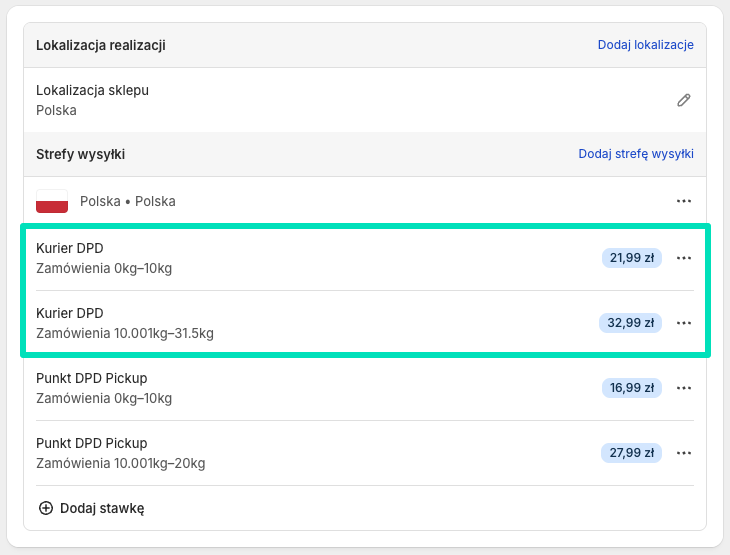
Task: Select the Punkt DPD Pickup 0kg–10kg rate name
Action: tap(91, 379)
